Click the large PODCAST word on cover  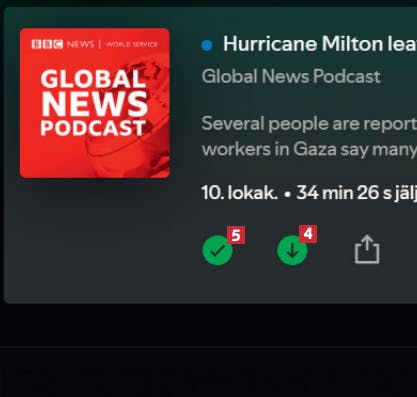pos(93,128)
